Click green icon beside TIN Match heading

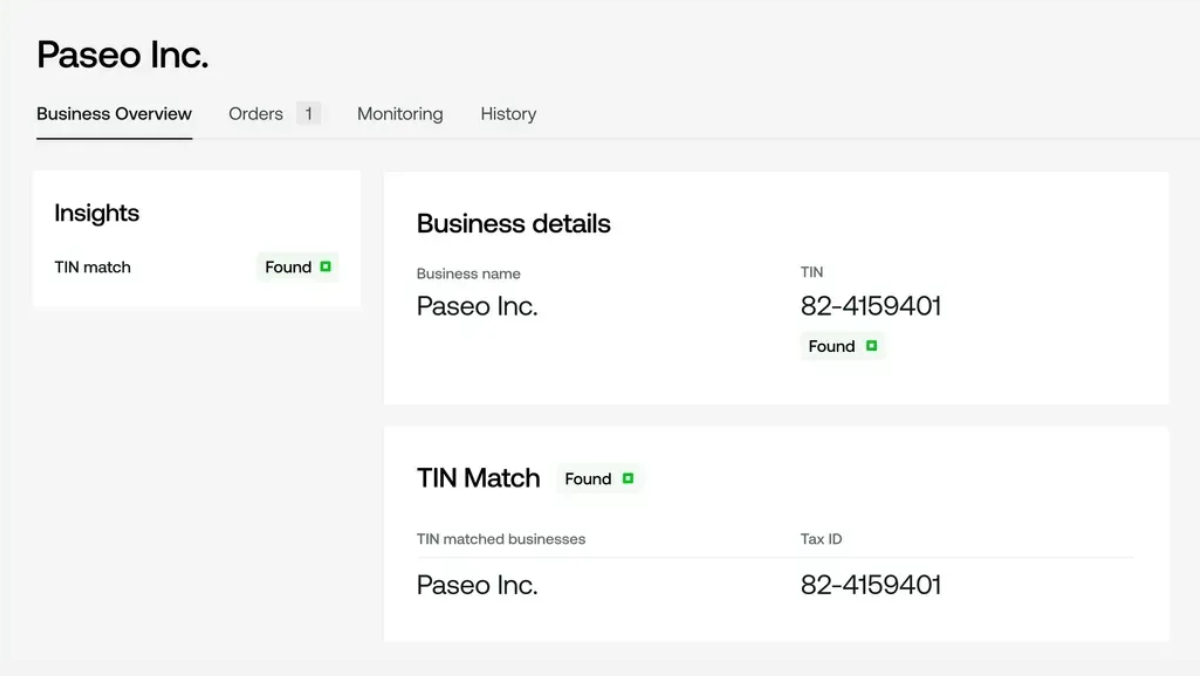coord(628,479)
